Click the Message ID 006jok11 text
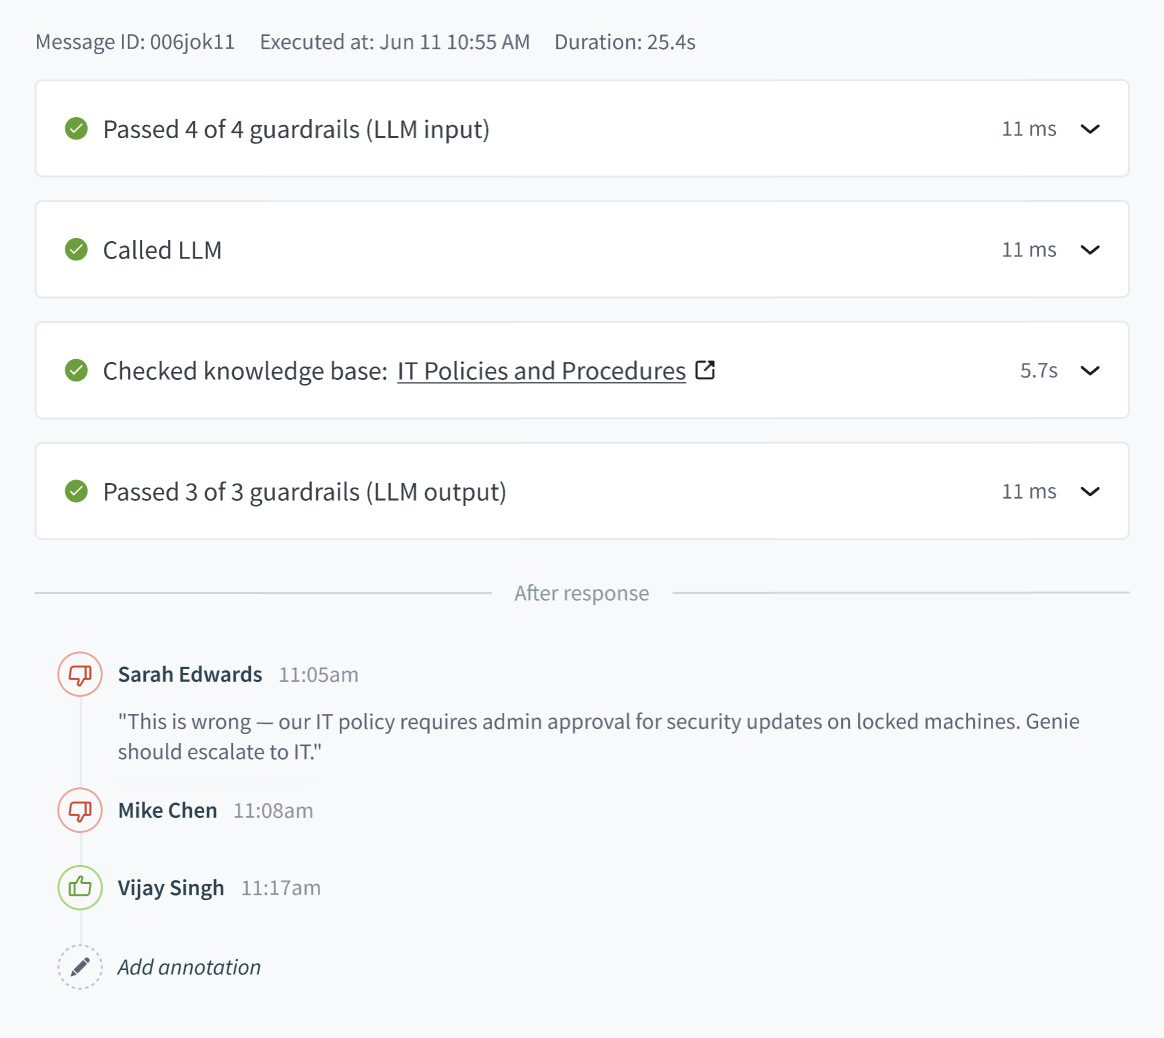 pyautogui.click(x=135, y=42)
